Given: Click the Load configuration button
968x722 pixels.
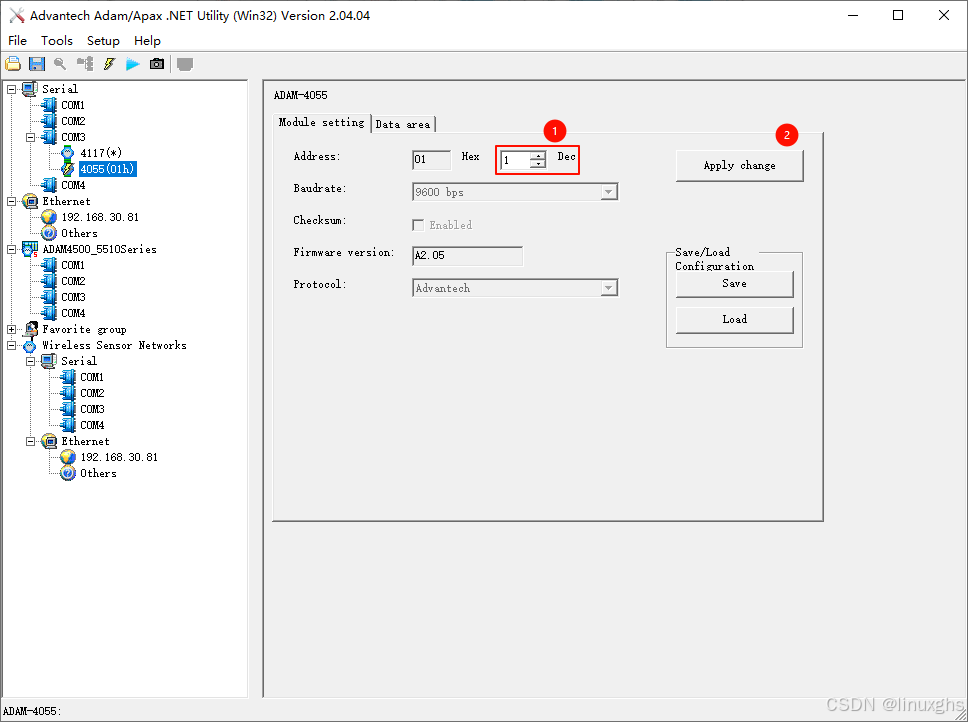Looking at the screenshot, I should 735,320.
